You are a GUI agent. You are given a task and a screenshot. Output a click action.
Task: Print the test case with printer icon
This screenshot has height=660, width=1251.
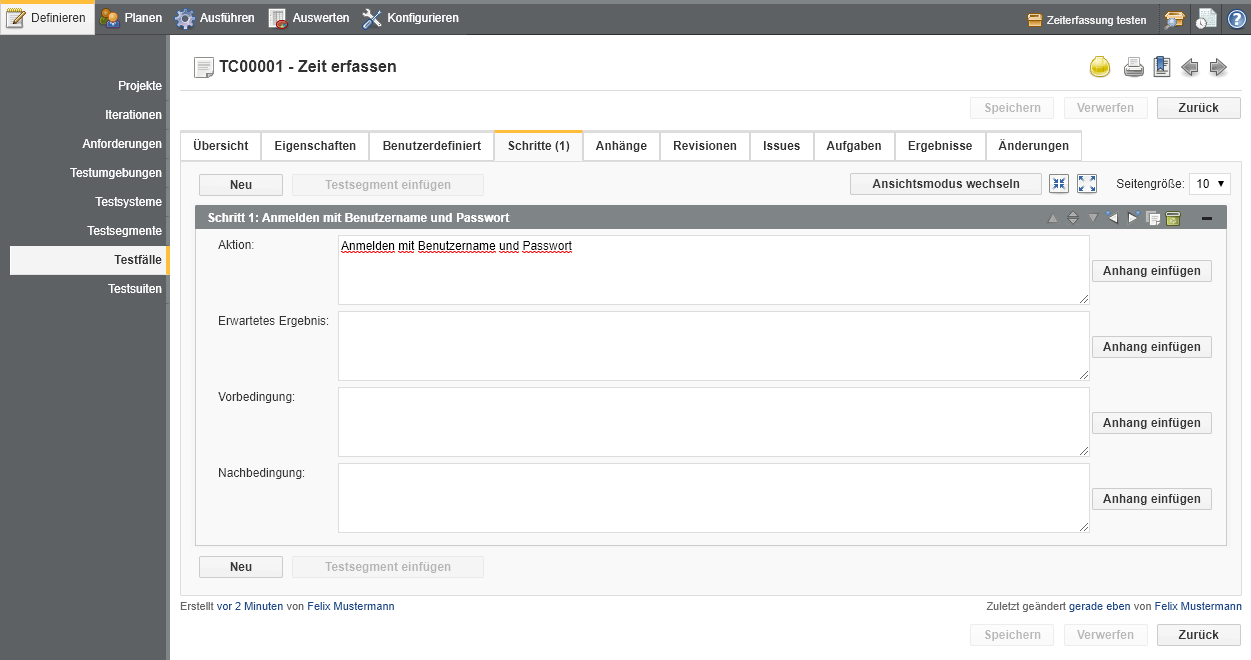pos(1133,67)
